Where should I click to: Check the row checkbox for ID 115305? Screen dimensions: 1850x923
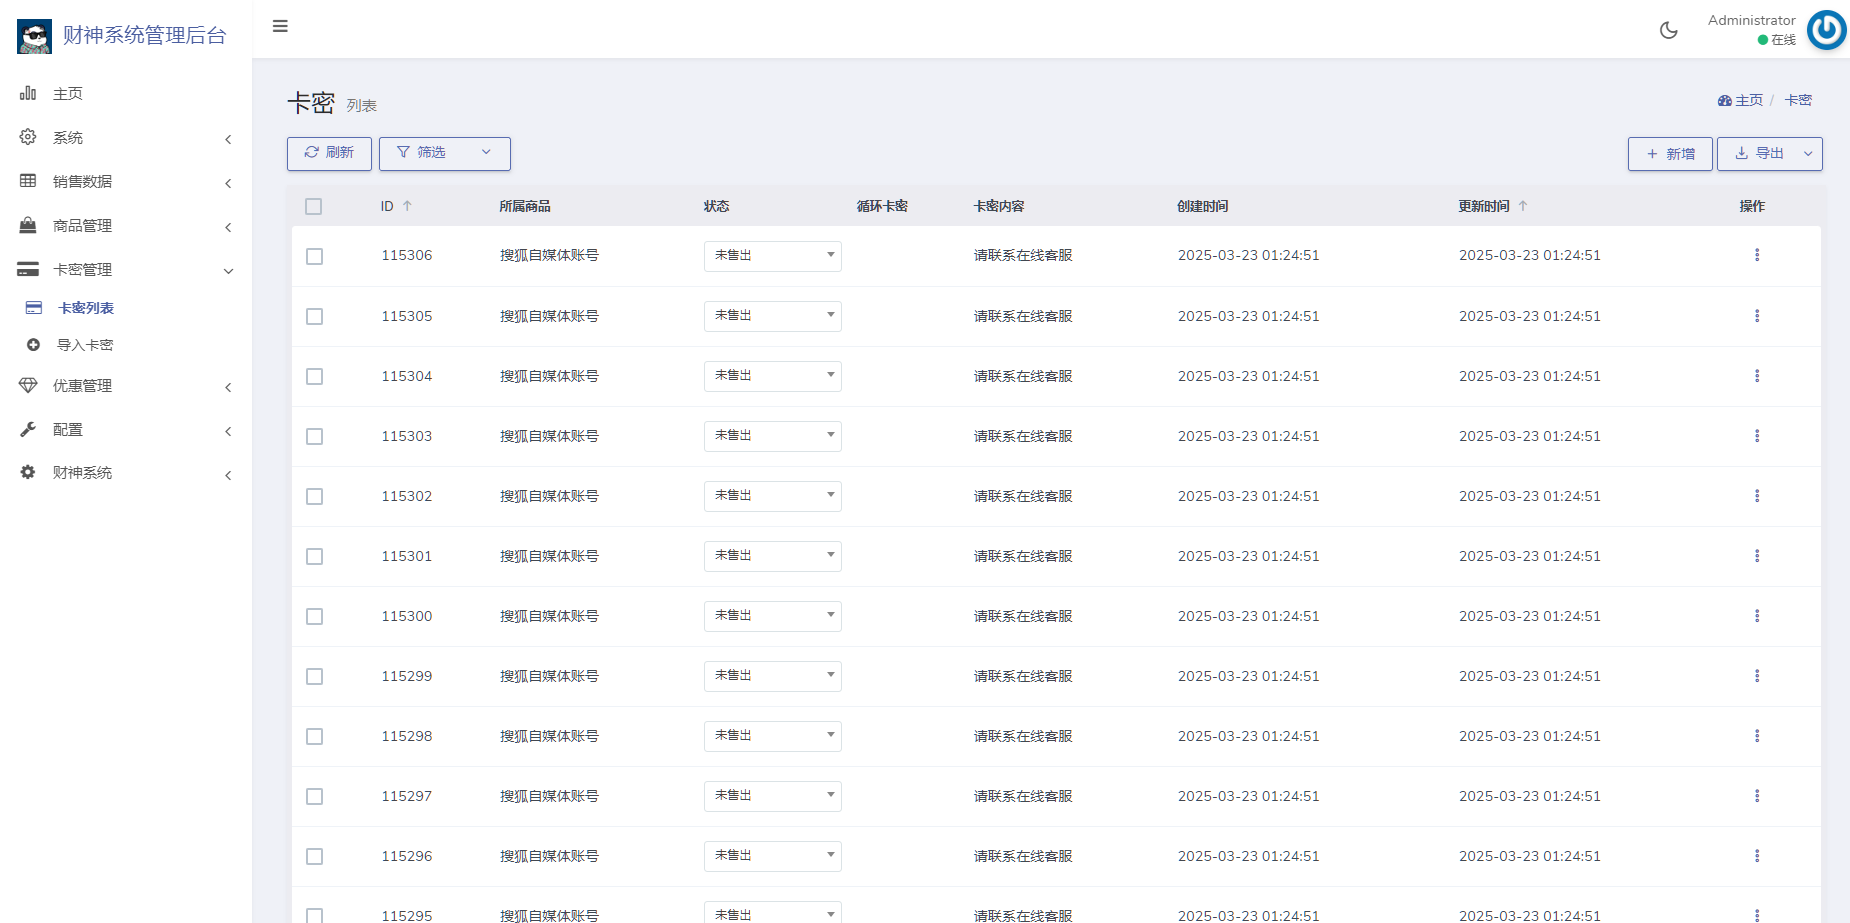pyautogui.click(x=314, y=316)
